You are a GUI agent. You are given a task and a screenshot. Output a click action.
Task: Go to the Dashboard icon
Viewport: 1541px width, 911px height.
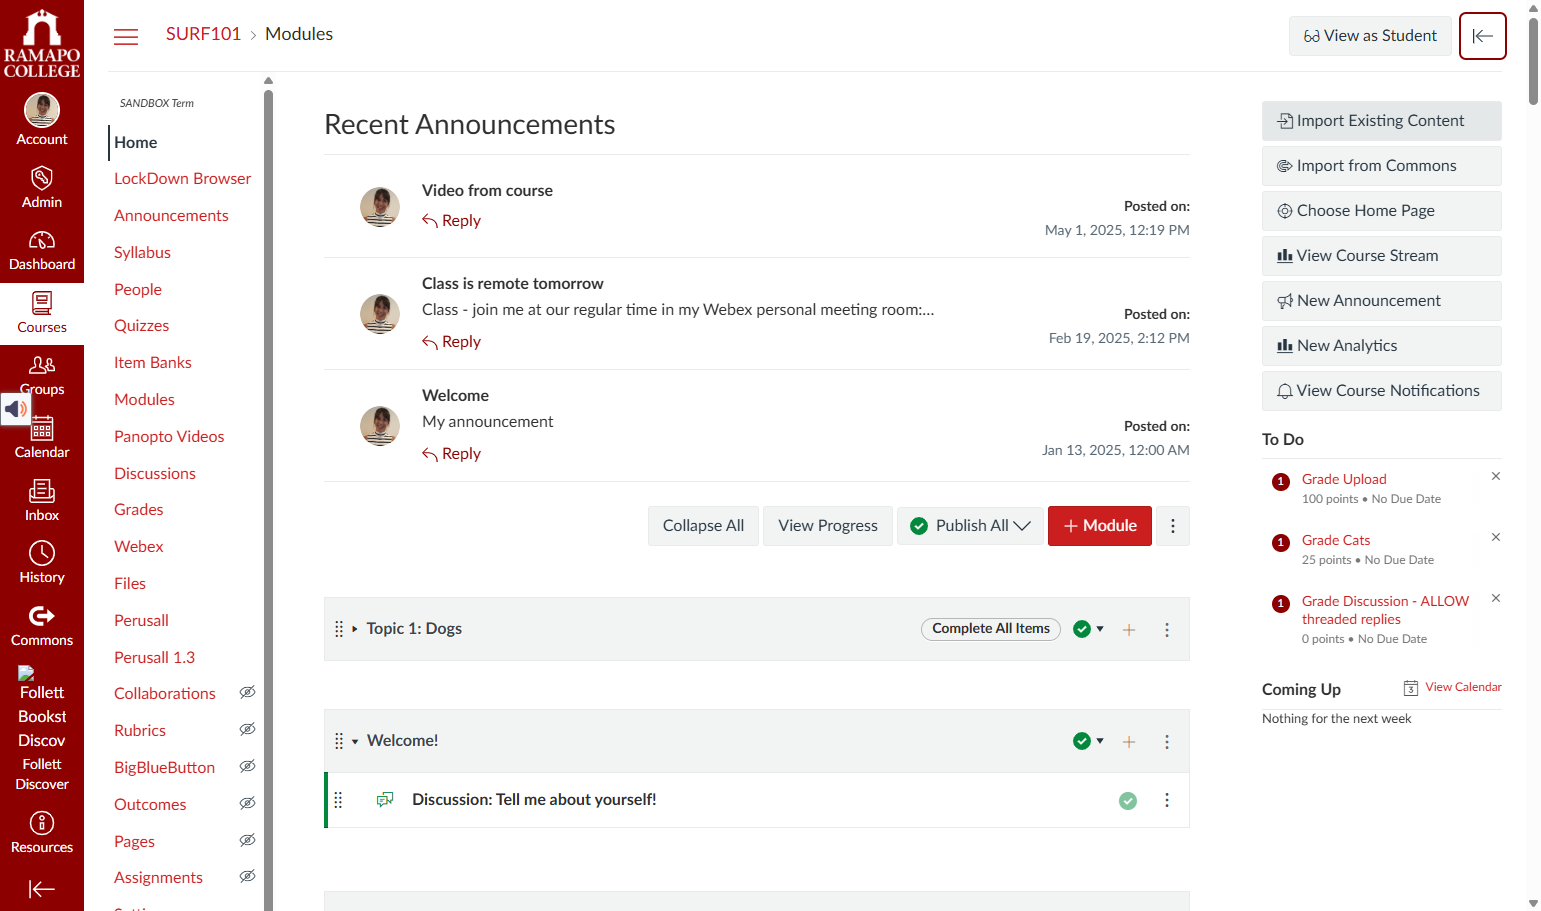tap(42, 240)
